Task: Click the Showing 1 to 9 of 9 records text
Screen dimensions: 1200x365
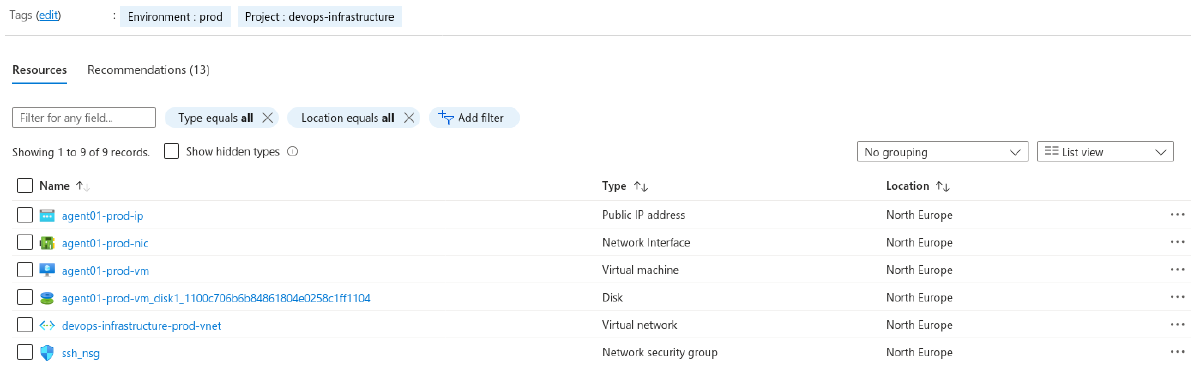Action: tap(81, 152)
